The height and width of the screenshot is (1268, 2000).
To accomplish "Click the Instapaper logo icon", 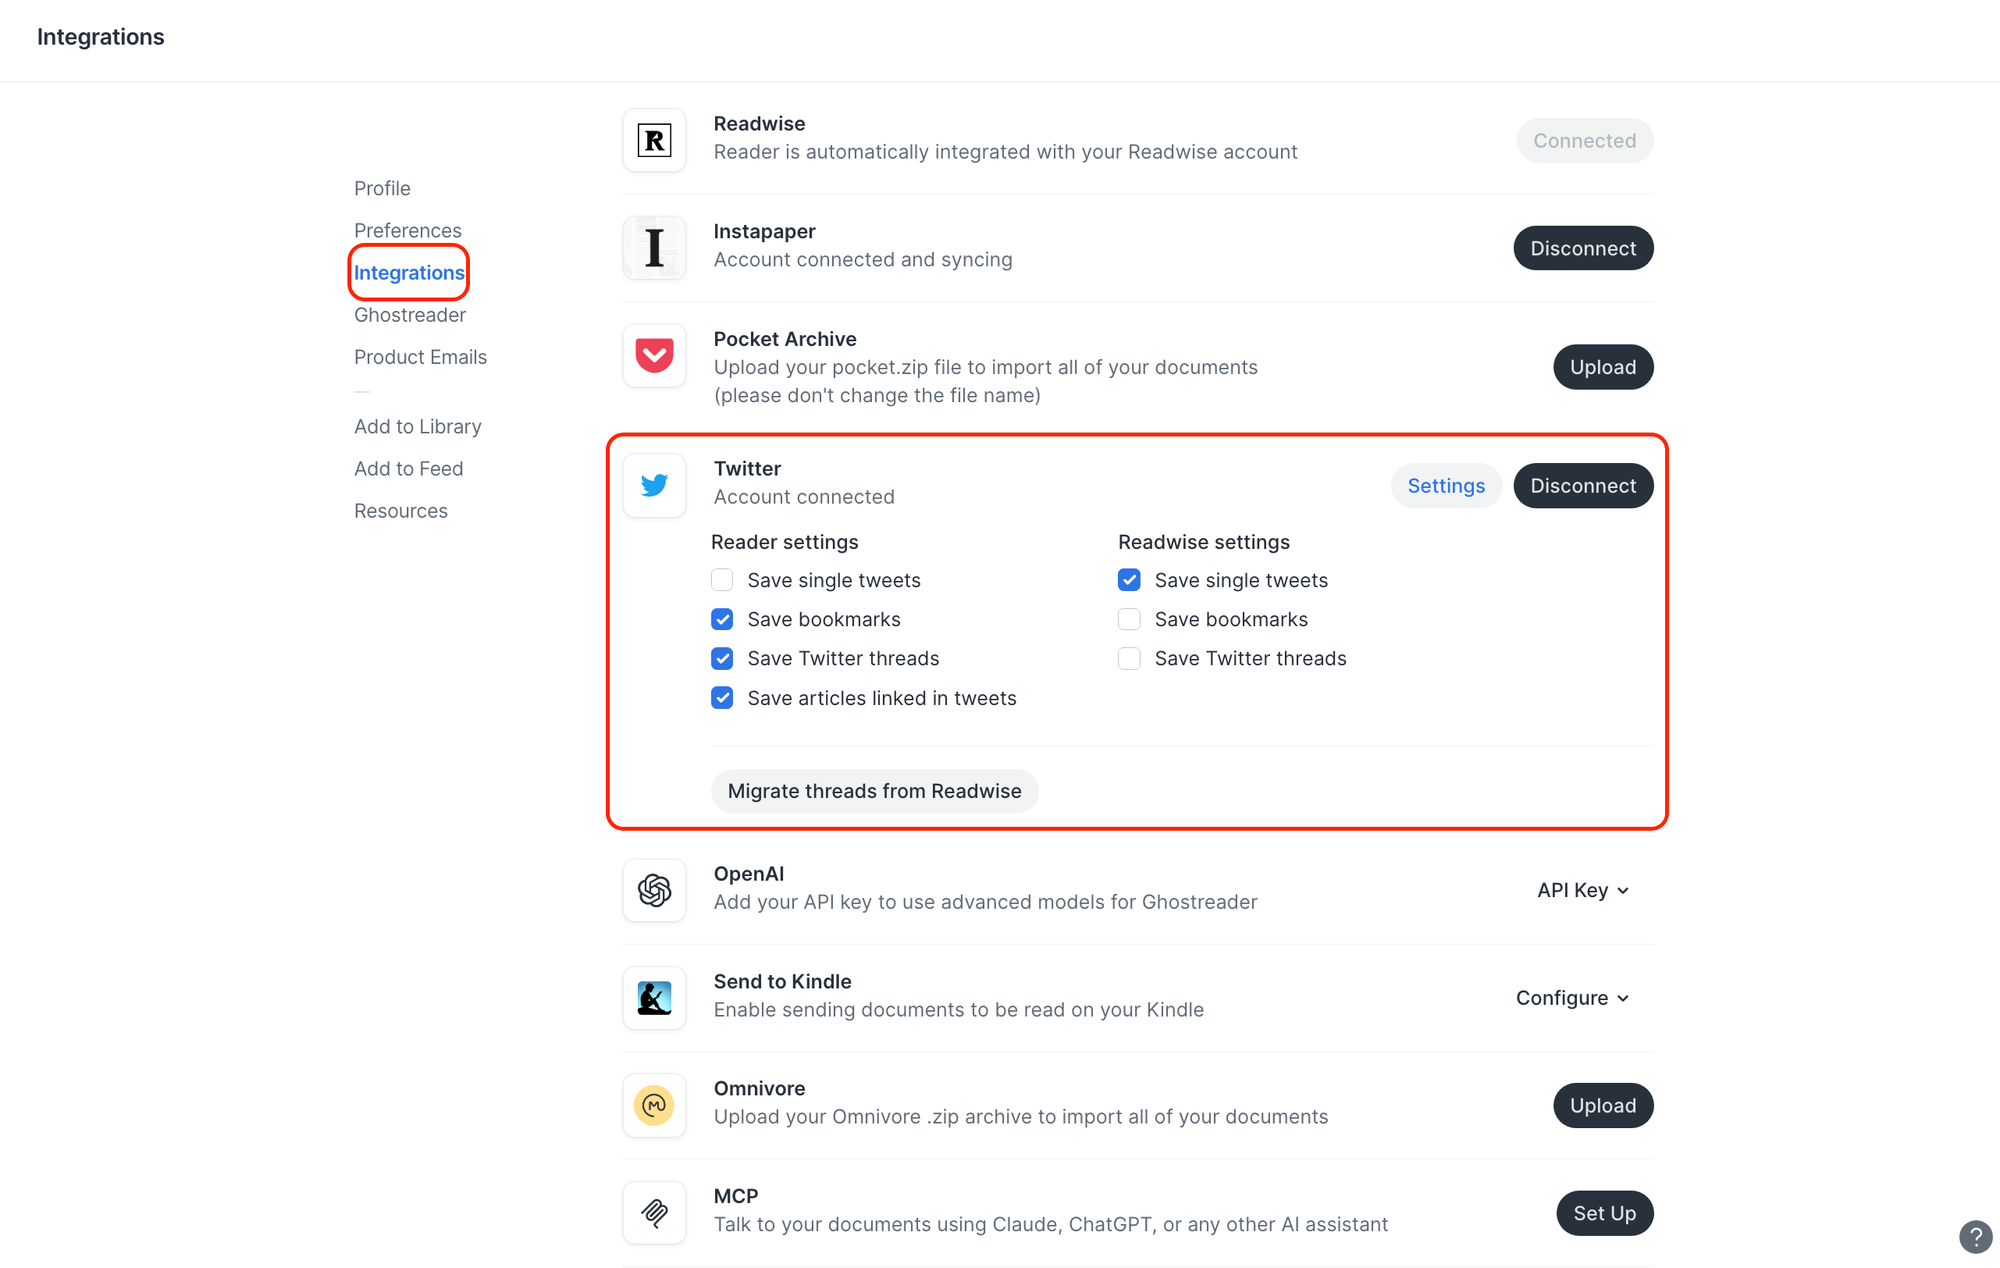I will point(654,248).
